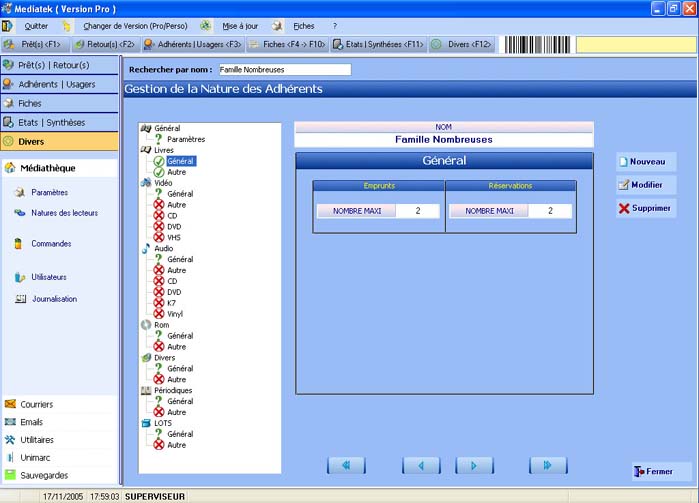Click Divers <F12> toolbar button

click(462, 44)
